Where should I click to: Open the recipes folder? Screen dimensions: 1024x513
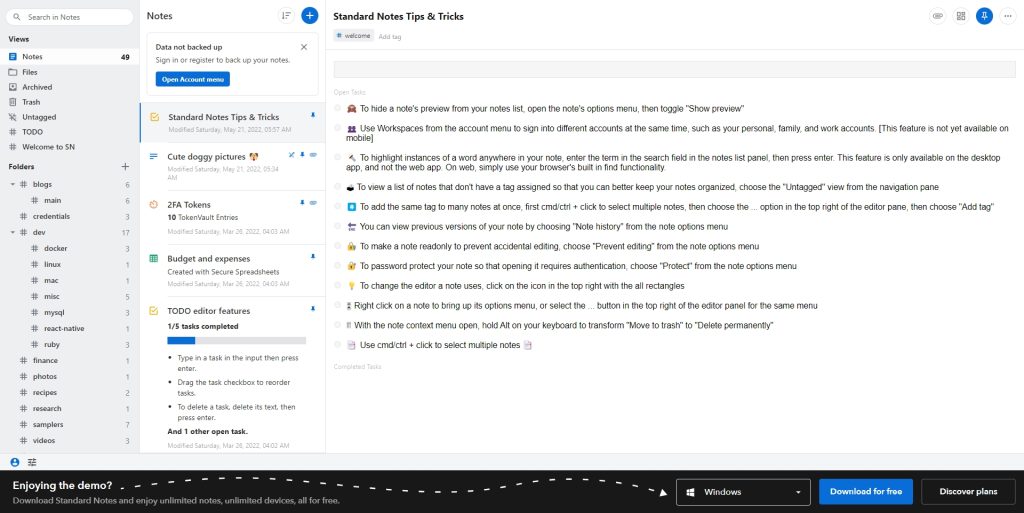69,392
